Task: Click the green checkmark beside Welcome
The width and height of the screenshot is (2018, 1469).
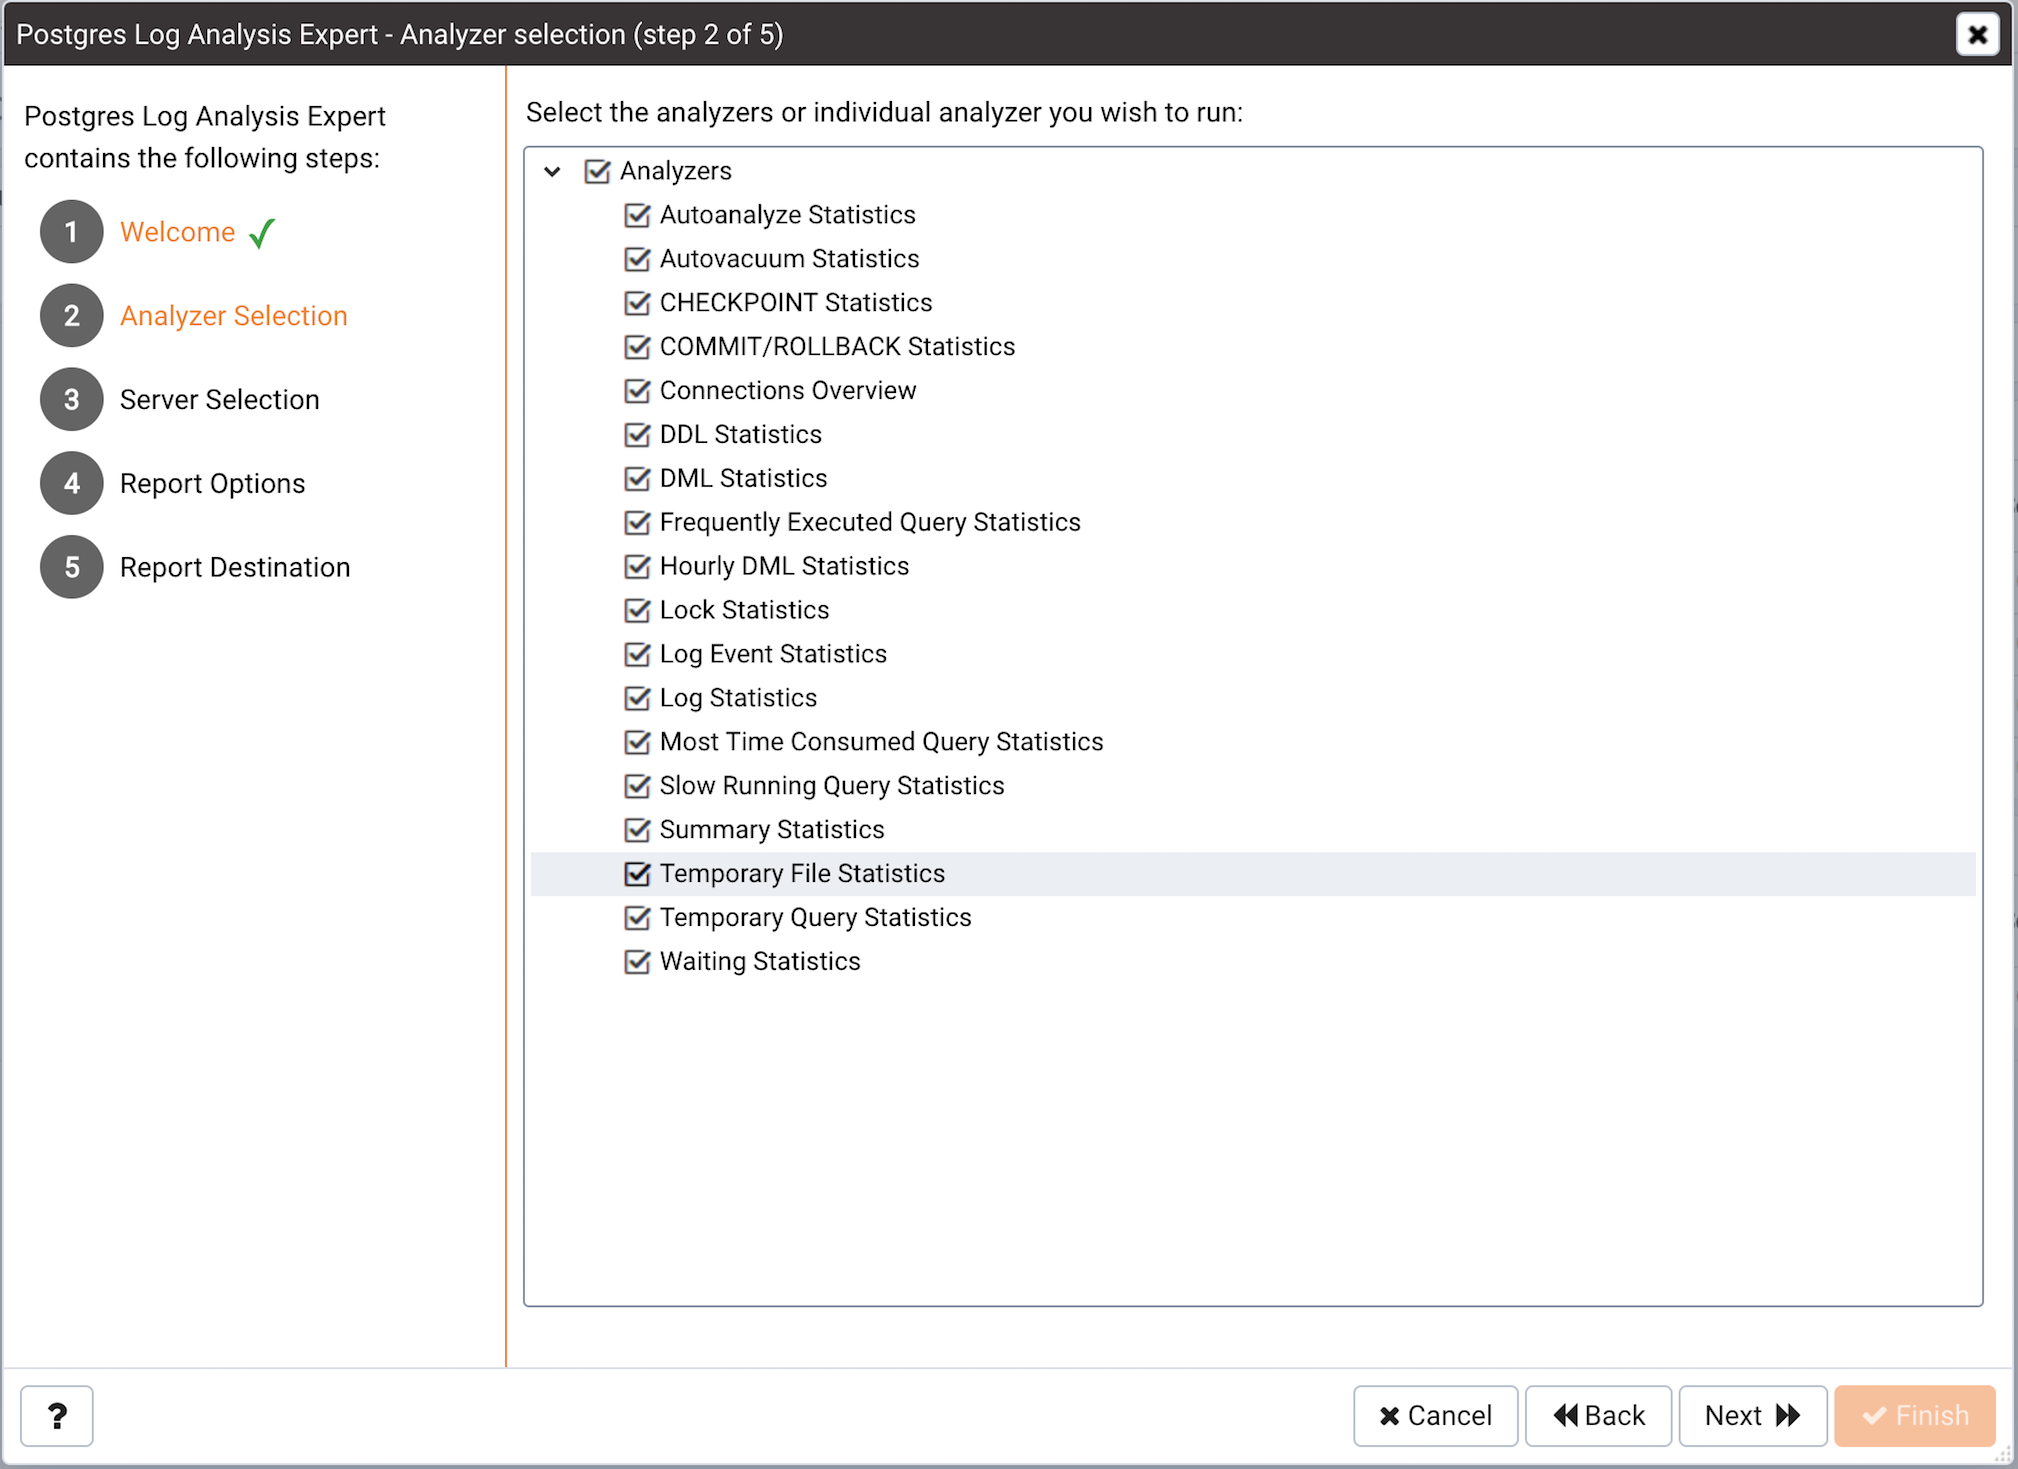Action: [262, 233]
